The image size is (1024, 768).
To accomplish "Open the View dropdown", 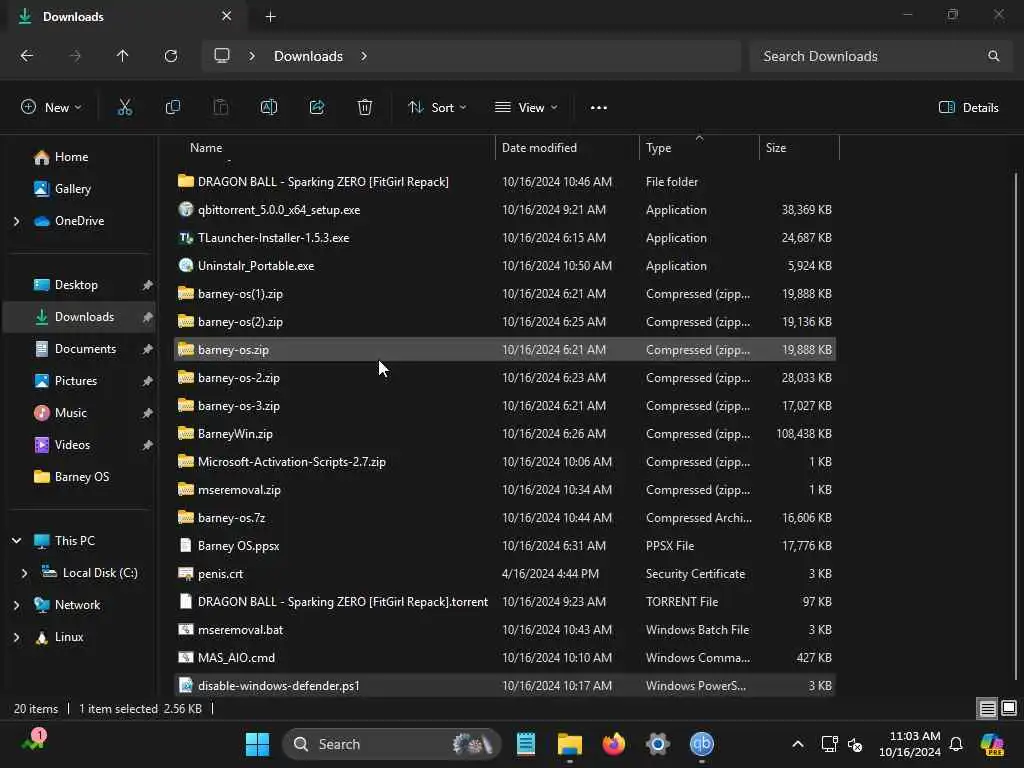I will (526, 108).
